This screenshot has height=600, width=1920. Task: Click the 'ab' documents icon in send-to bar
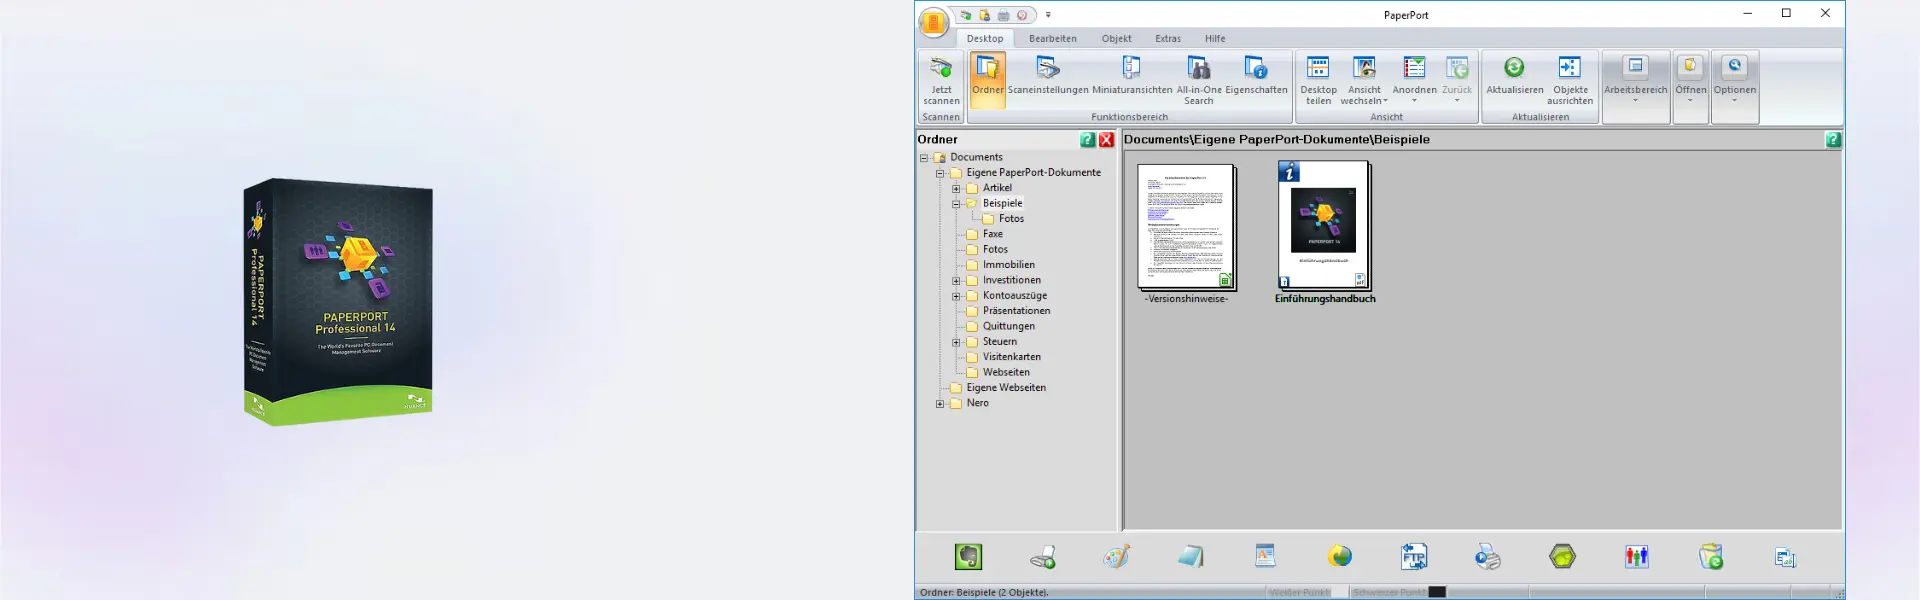point(1785,558)
